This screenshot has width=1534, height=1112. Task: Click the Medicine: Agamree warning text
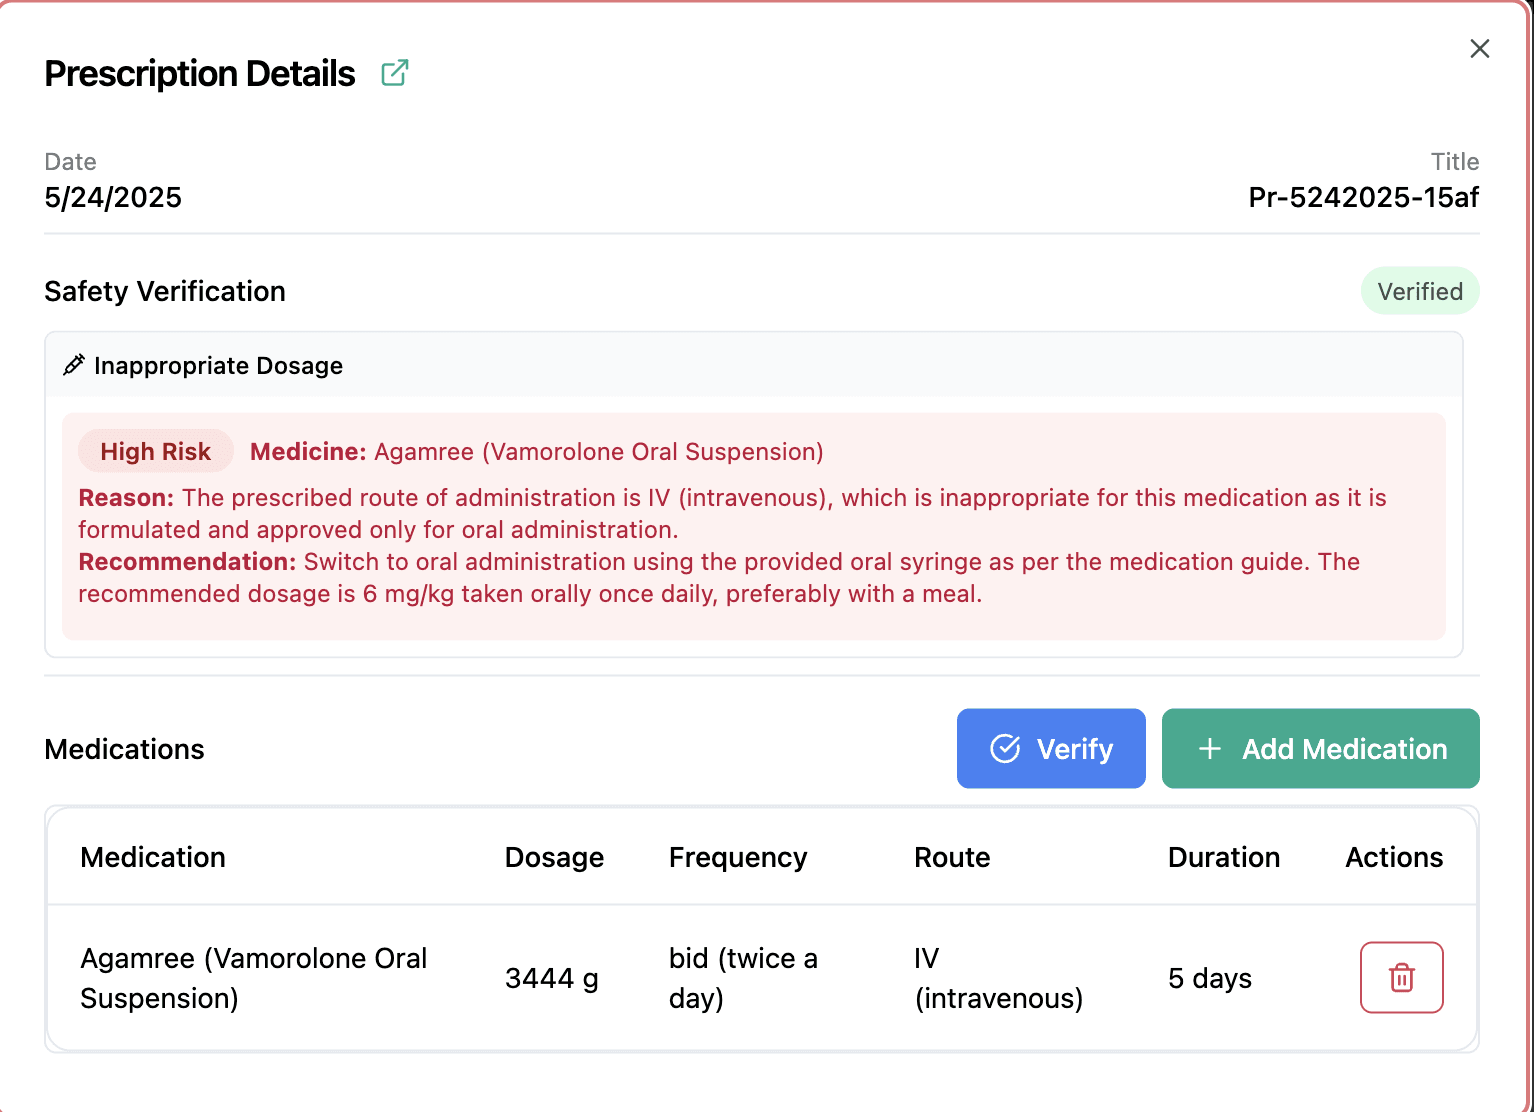coord(537,451)
